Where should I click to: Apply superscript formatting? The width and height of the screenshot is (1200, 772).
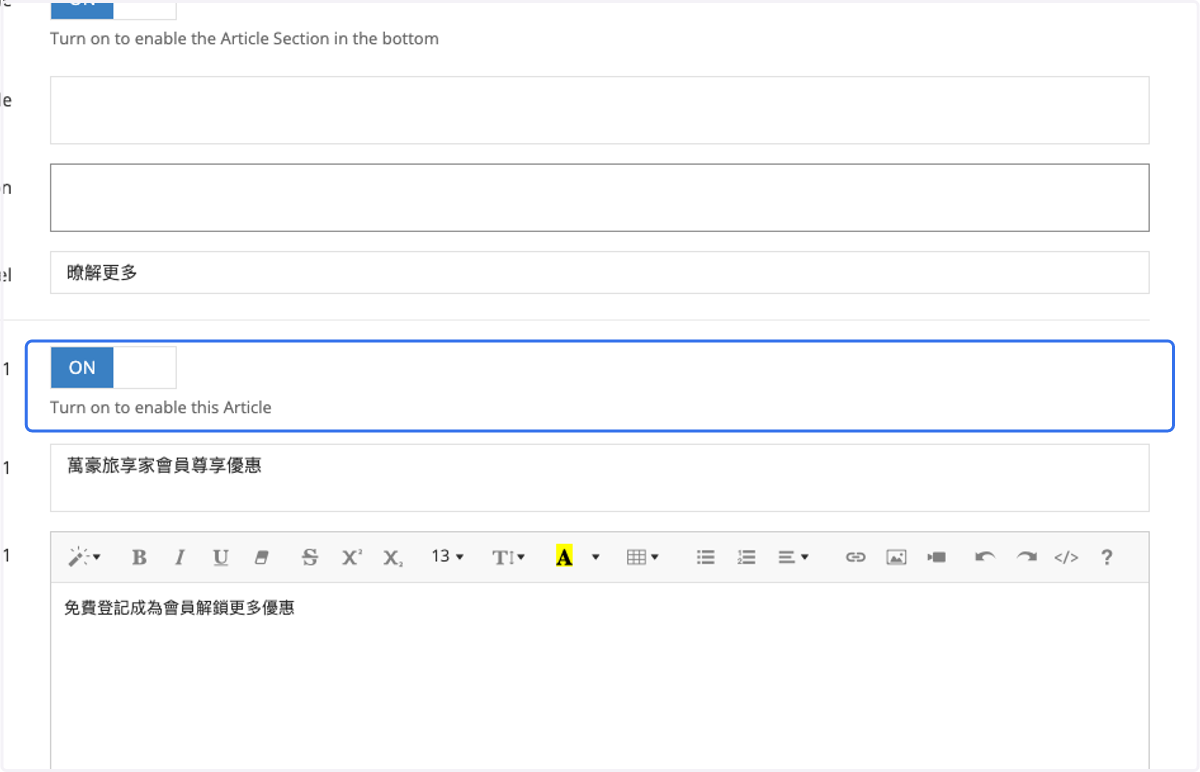(x=351, y=557)
